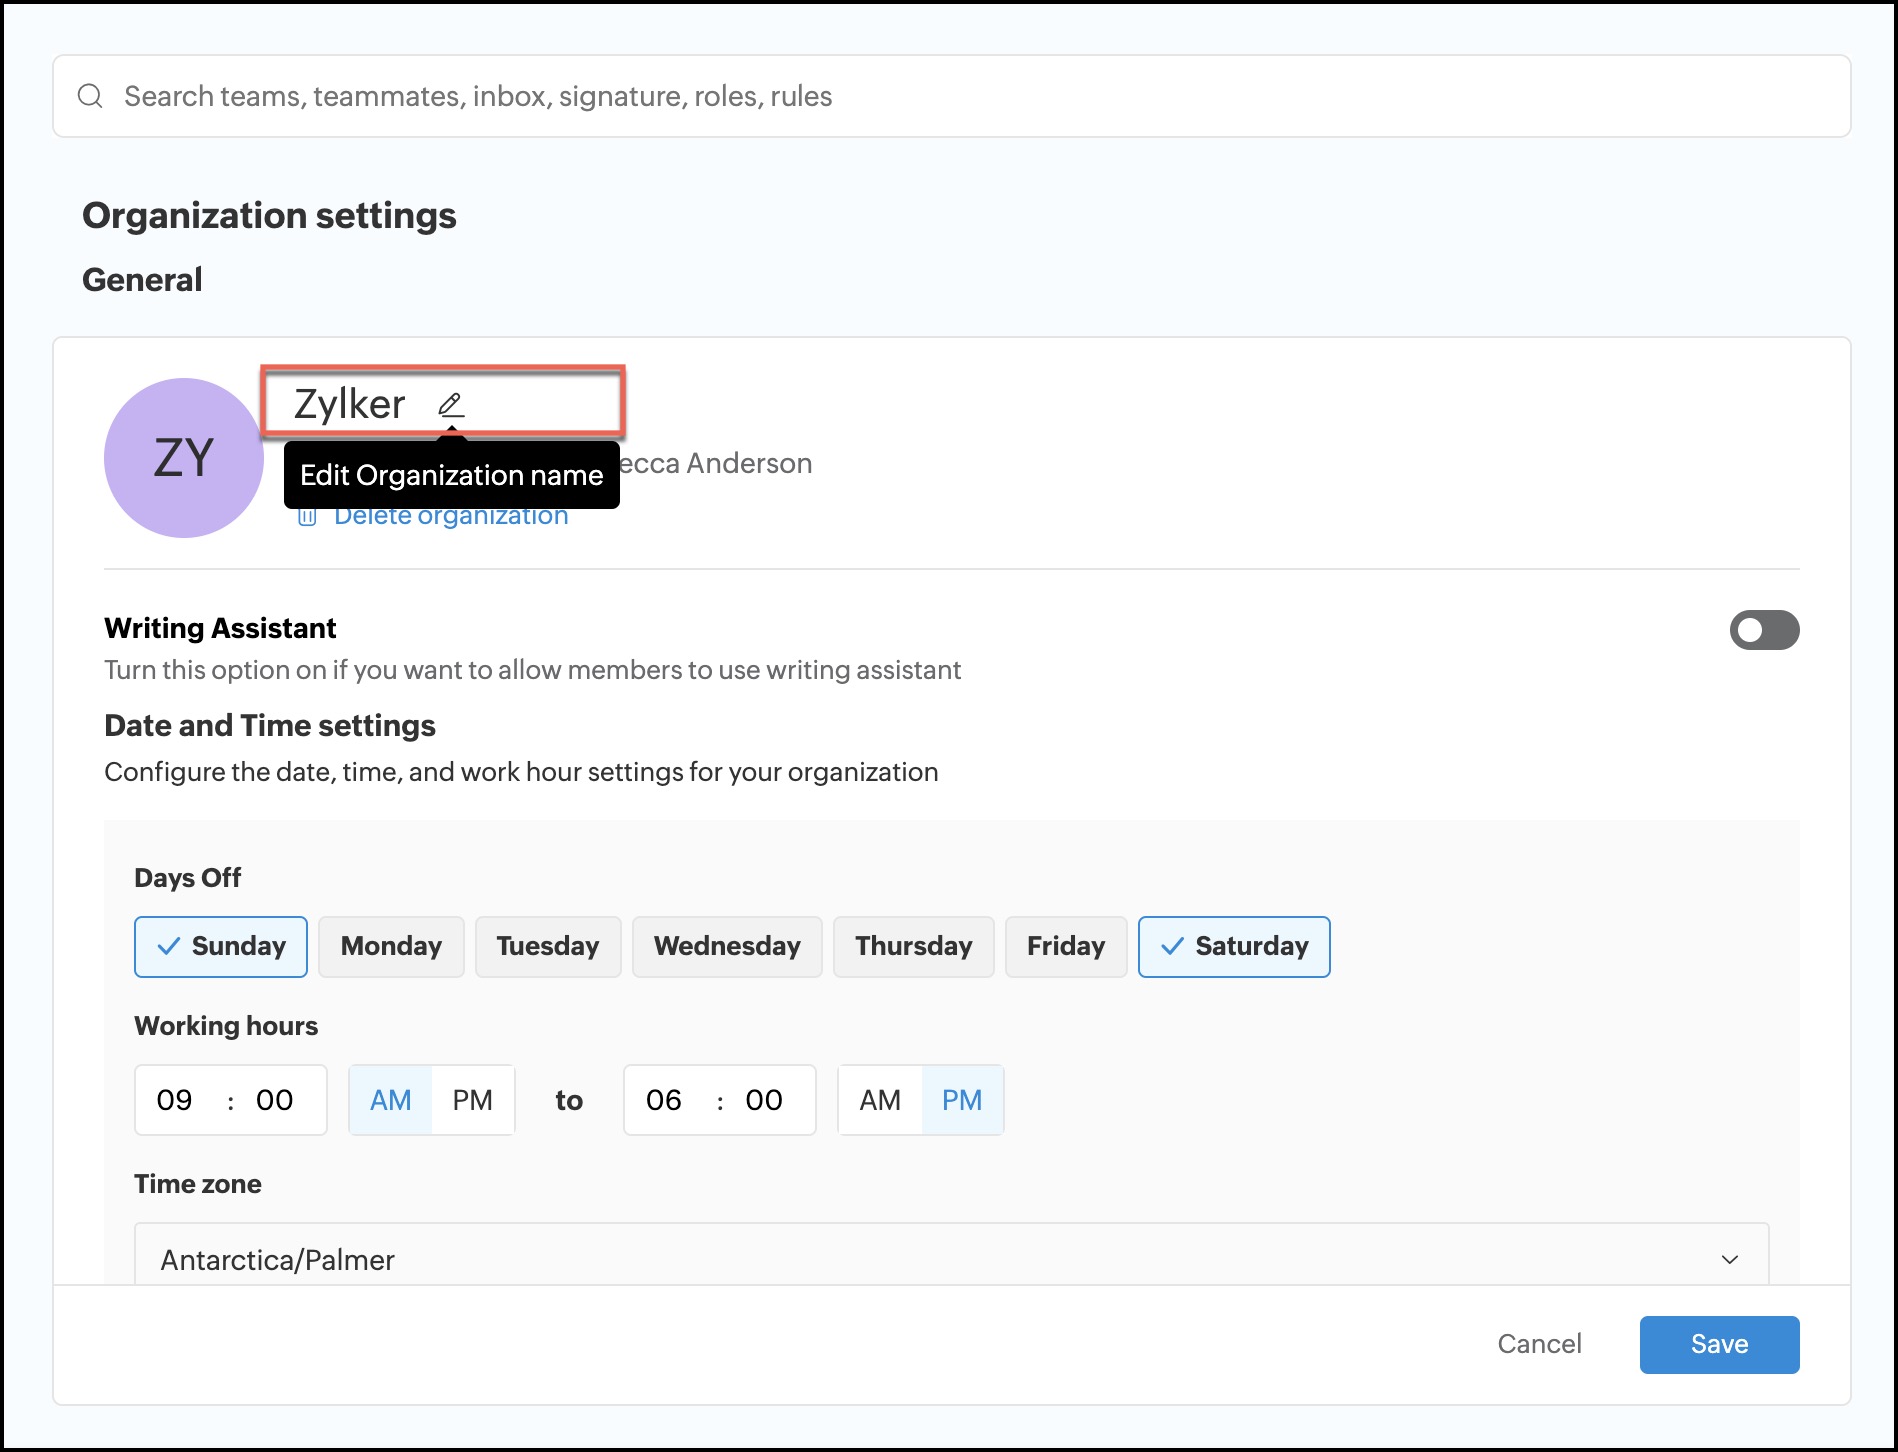Click the Organization settings title
This screenshot has height=1452, width=1898.
tap(269, 216)
